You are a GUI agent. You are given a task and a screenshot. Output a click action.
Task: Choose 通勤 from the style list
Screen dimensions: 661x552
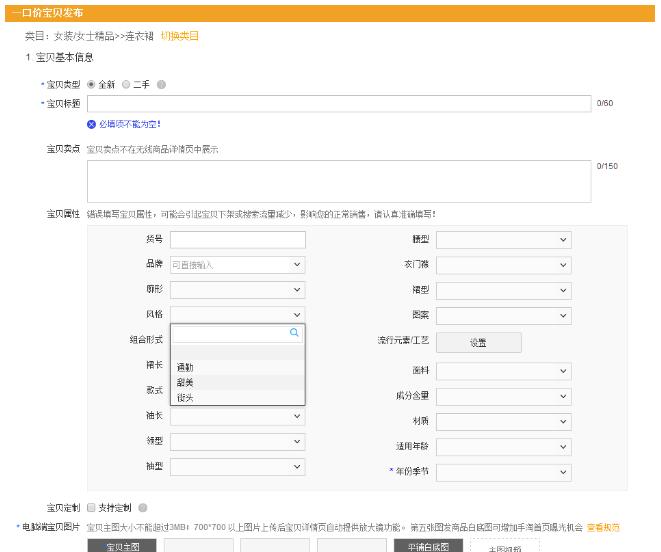(x=186, y=367)
